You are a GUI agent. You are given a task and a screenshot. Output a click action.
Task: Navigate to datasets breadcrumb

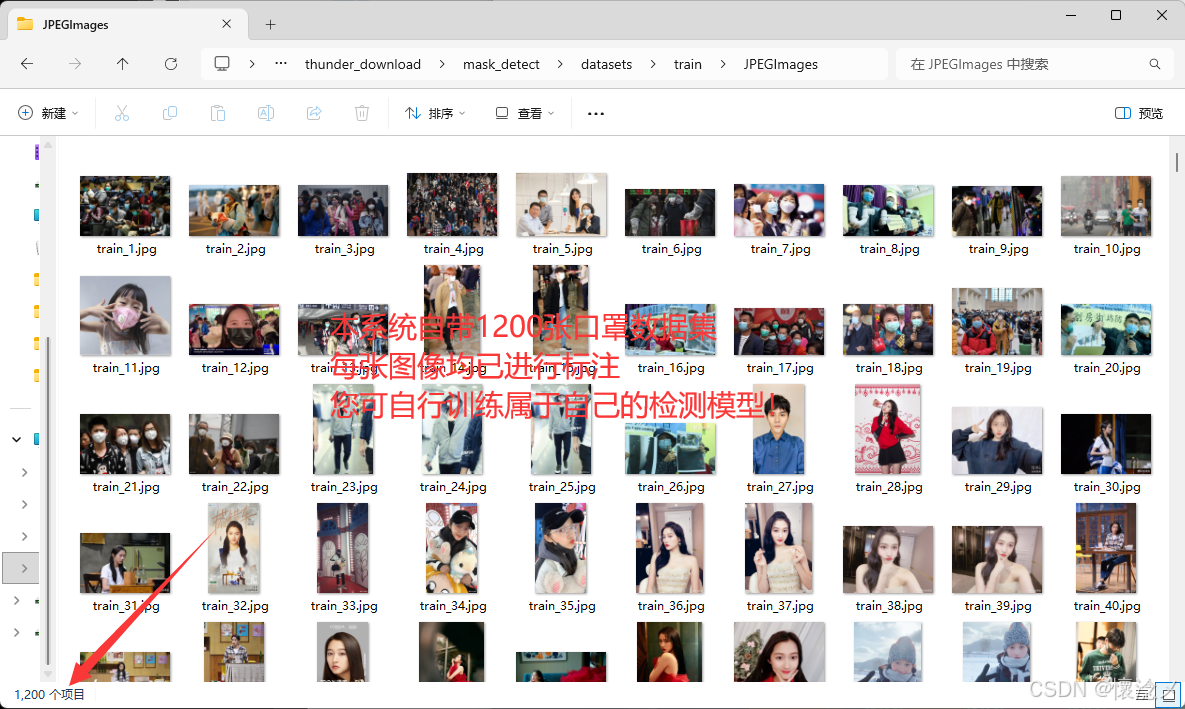(606, 64)
